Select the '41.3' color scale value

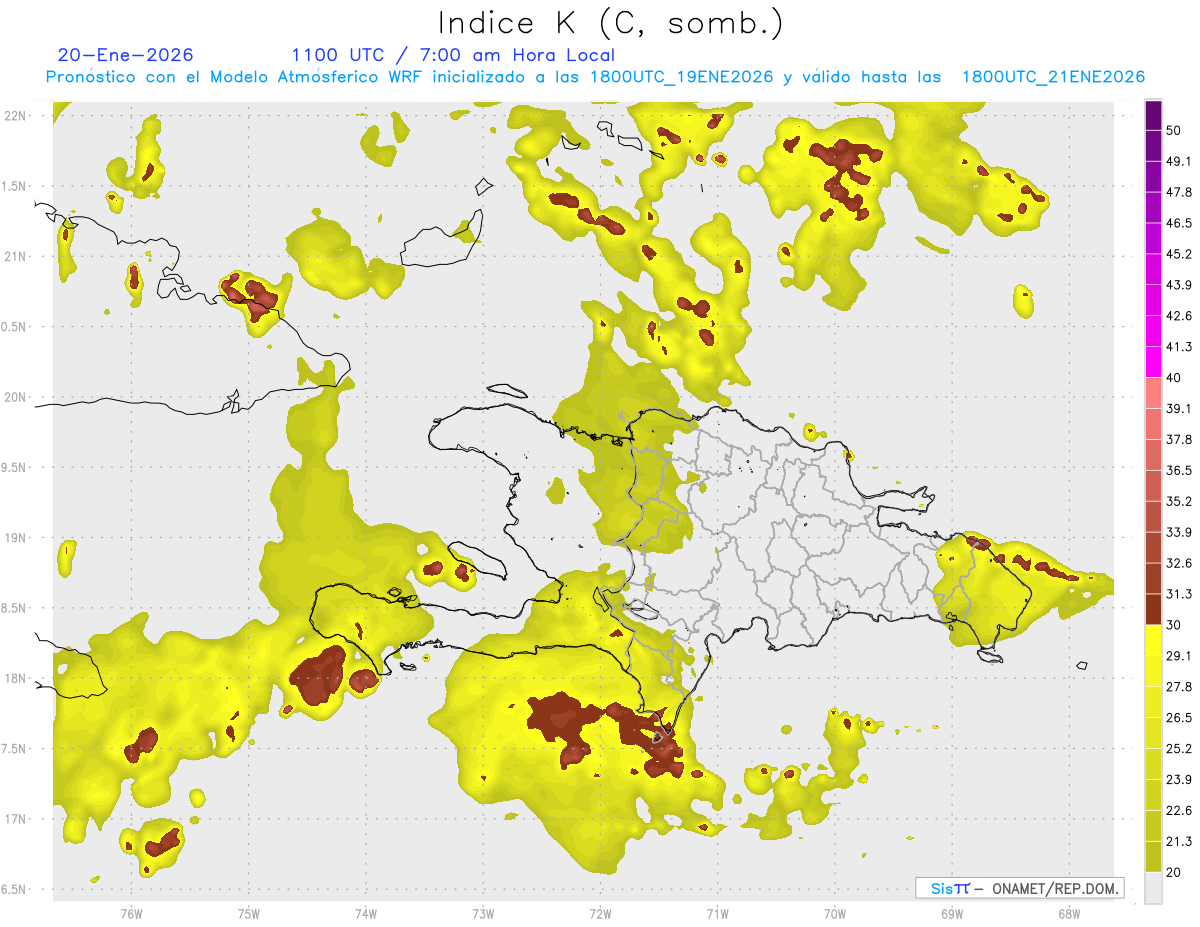click(1179, 347)
